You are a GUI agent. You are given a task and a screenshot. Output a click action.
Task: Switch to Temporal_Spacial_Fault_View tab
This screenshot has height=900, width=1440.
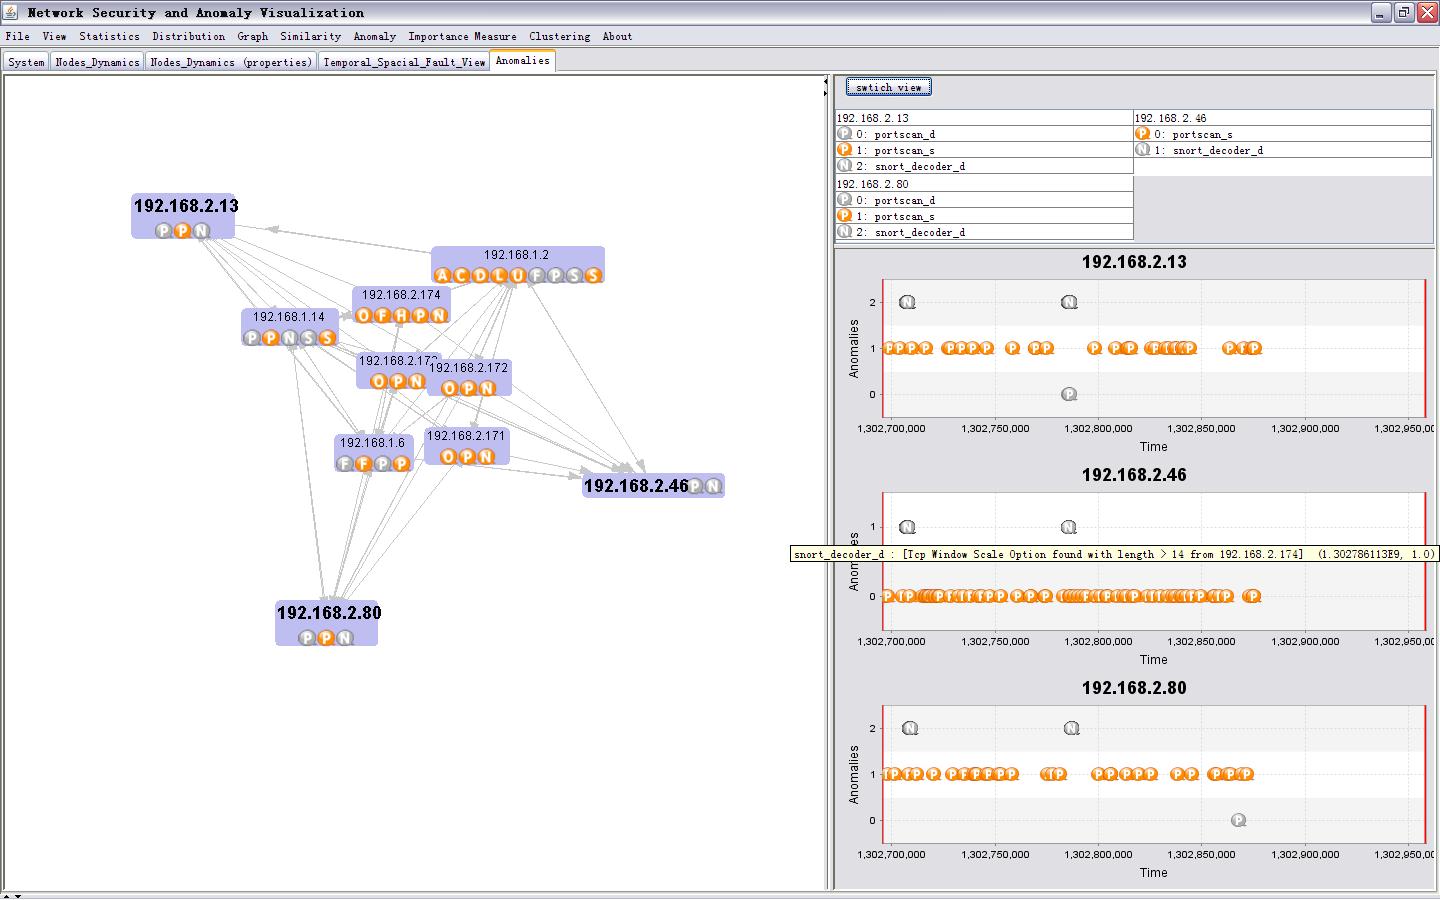[x=404, y=62]
